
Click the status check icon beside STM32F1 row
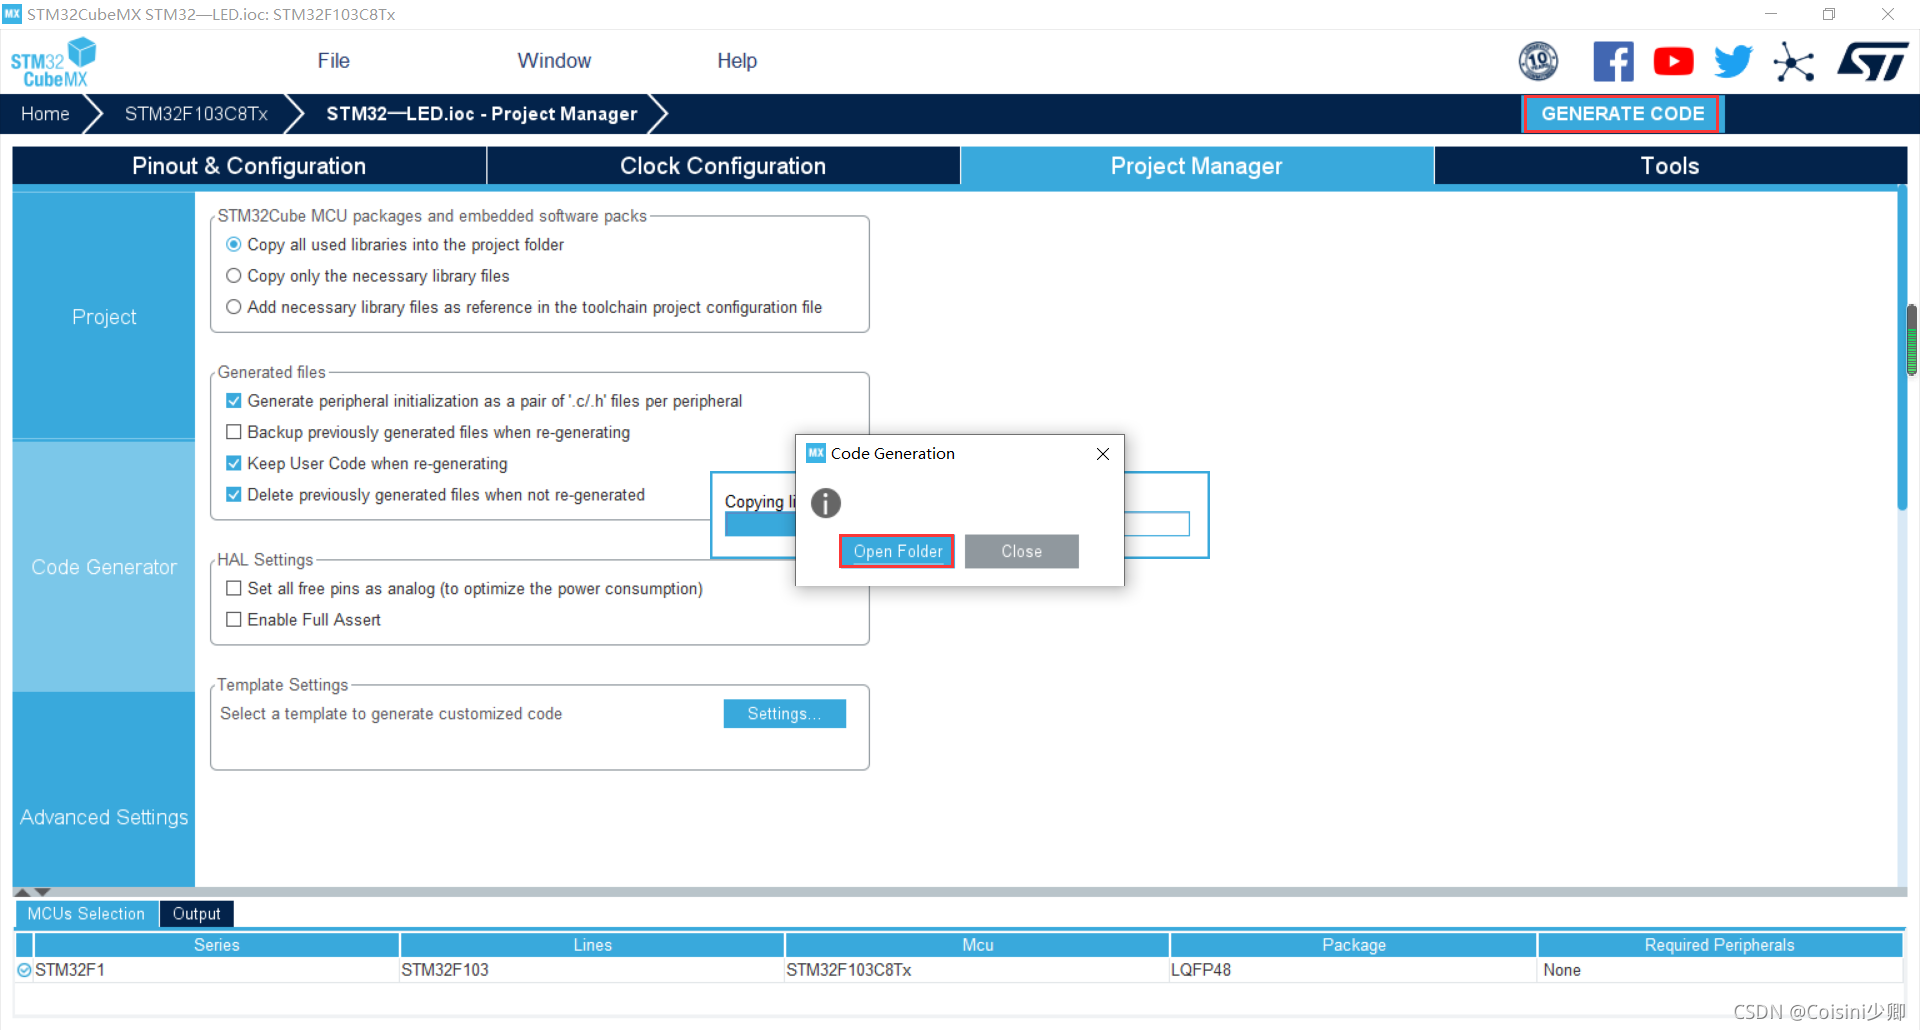24,970
